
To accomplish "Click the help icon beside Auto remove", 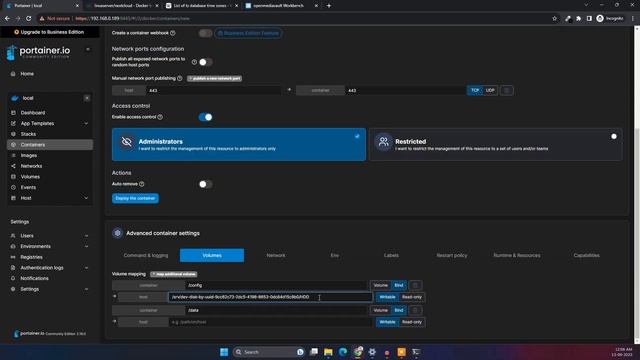I will 142,184.
